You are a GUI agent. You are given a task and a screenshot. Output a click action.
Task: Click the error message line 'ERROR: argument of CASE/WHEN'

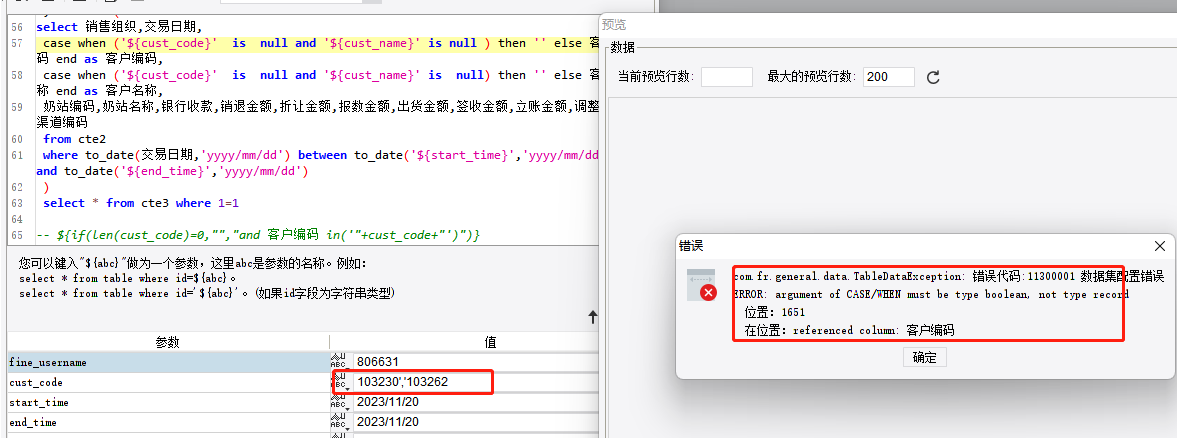click(931, 295)
